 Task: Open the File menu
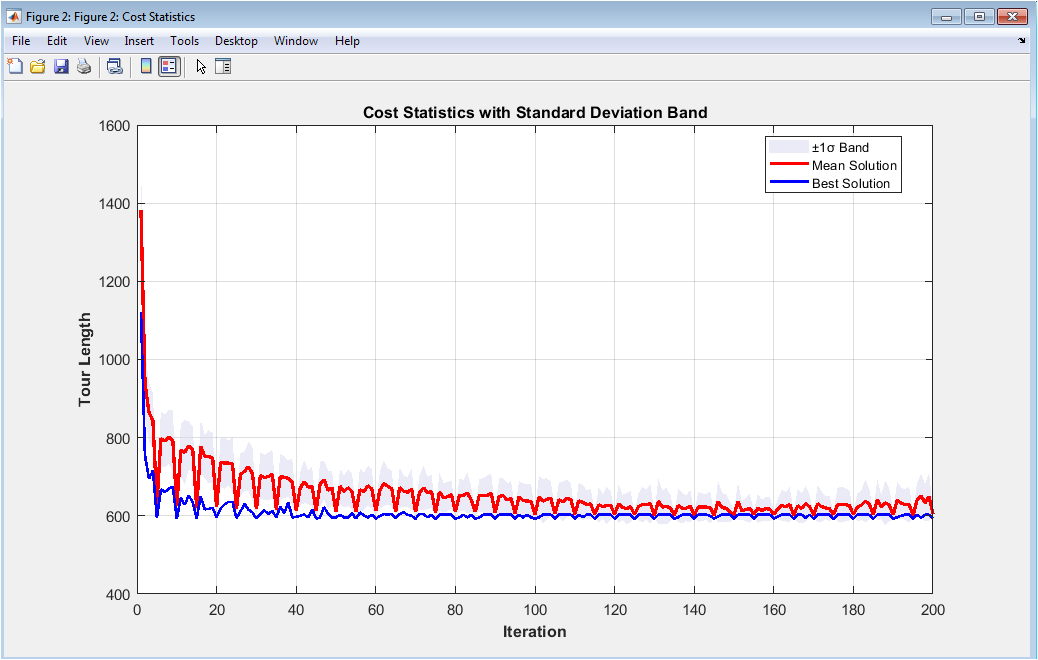[x=21, y=41]
